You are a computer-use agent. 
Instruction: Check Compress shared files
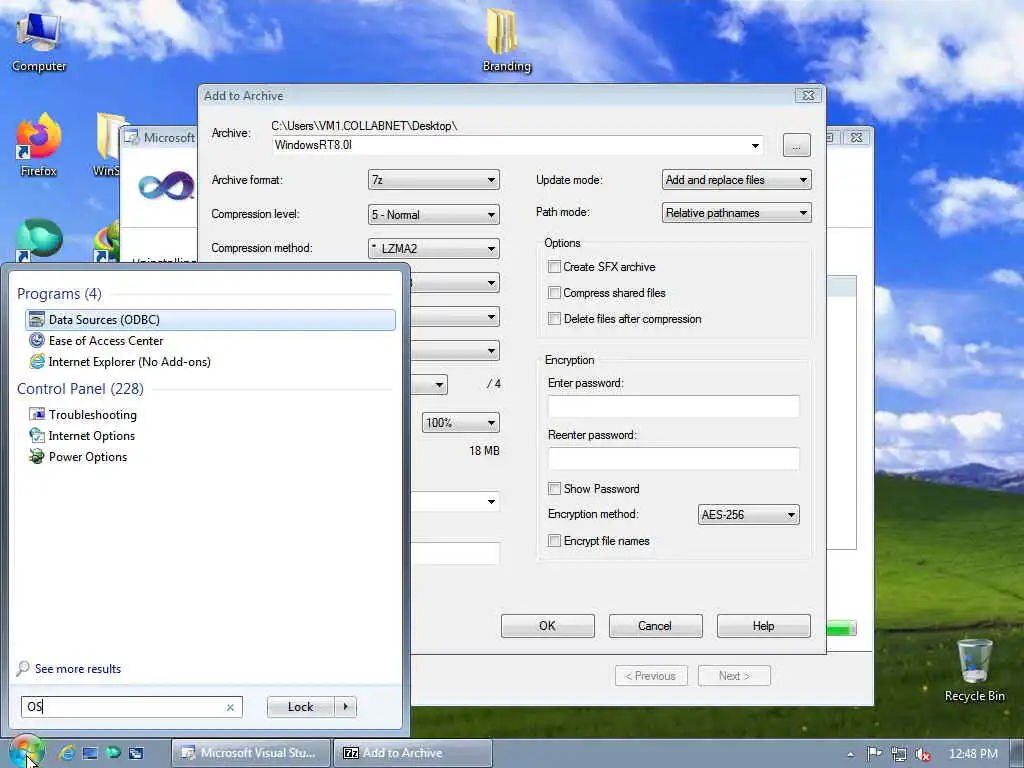[x=554, y=293]
